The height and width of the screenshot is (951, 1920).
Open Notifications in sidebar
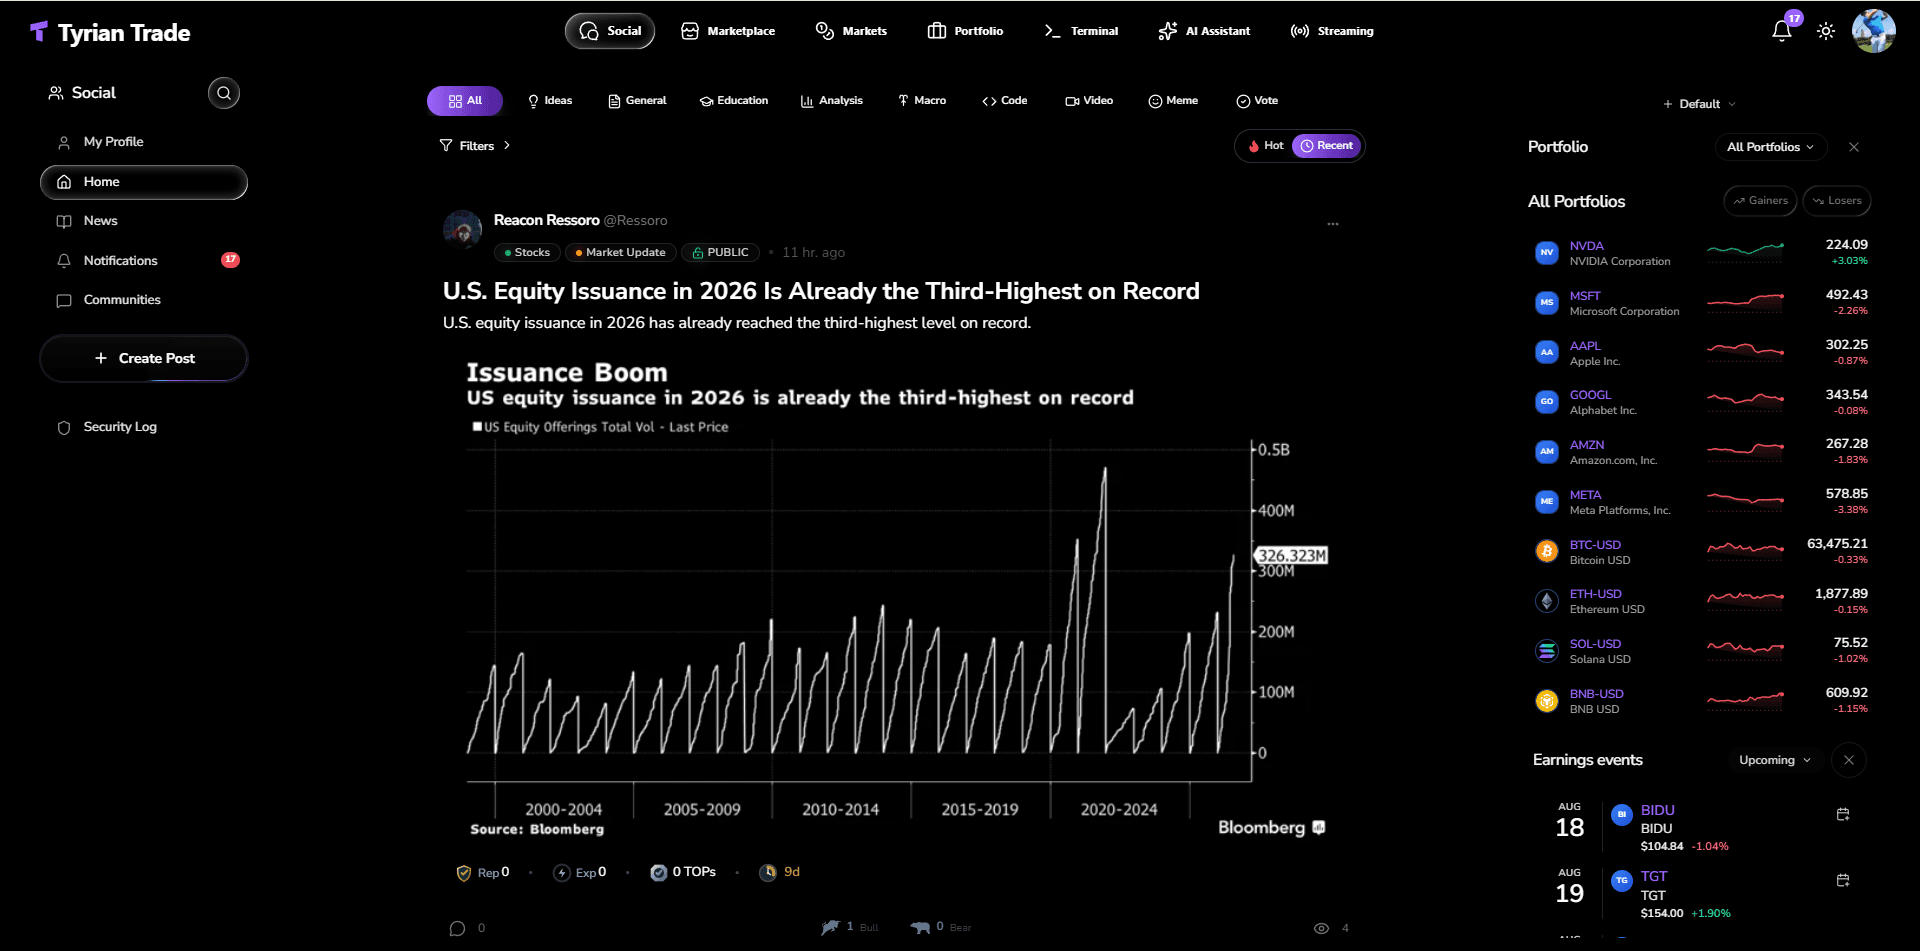tap(144, 261)
